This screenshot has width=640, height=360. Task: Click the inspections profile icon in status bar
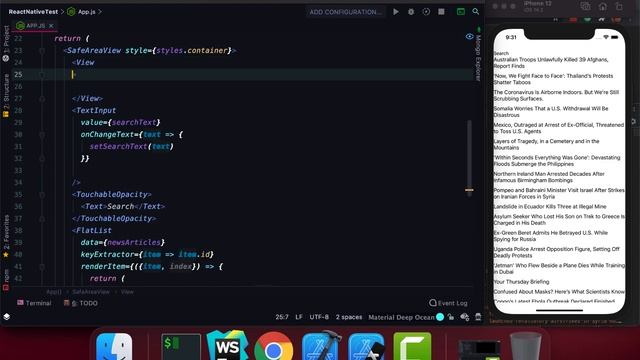464,317
